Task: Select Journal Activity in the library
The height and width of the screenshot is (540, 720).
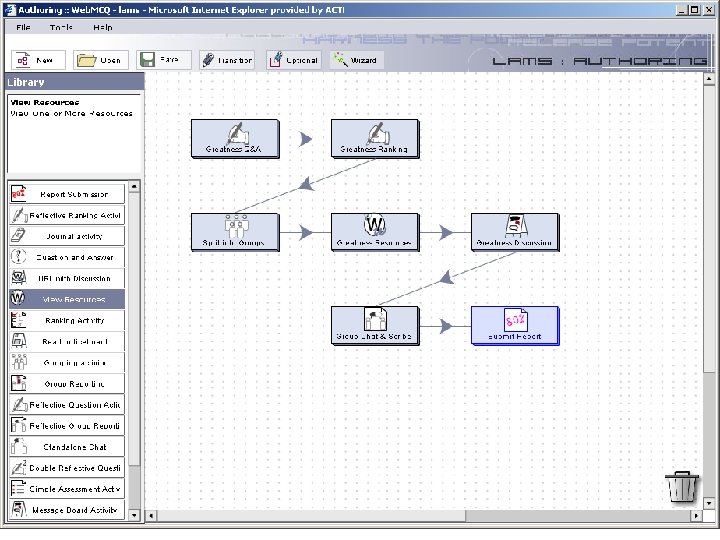Action: pos(67,236)
